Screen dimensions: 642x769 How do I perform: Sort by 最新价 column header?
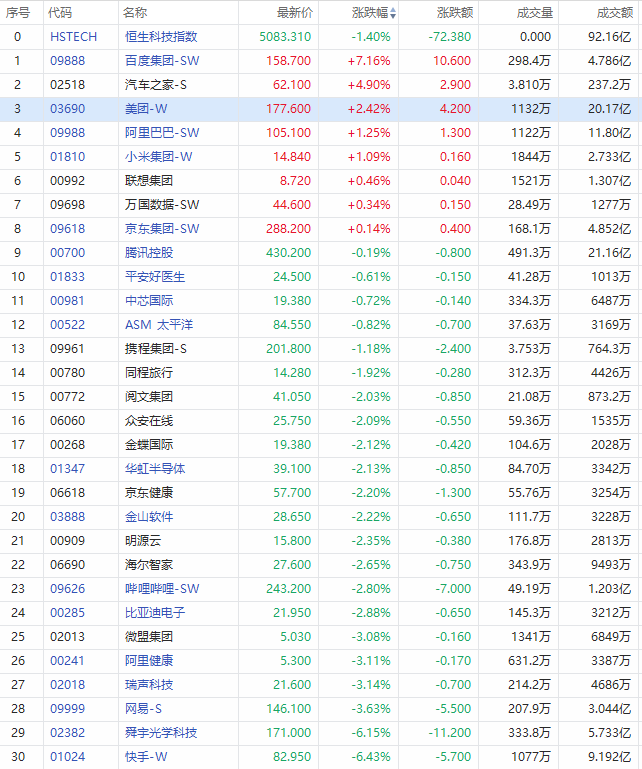click(x=294, y=13)
